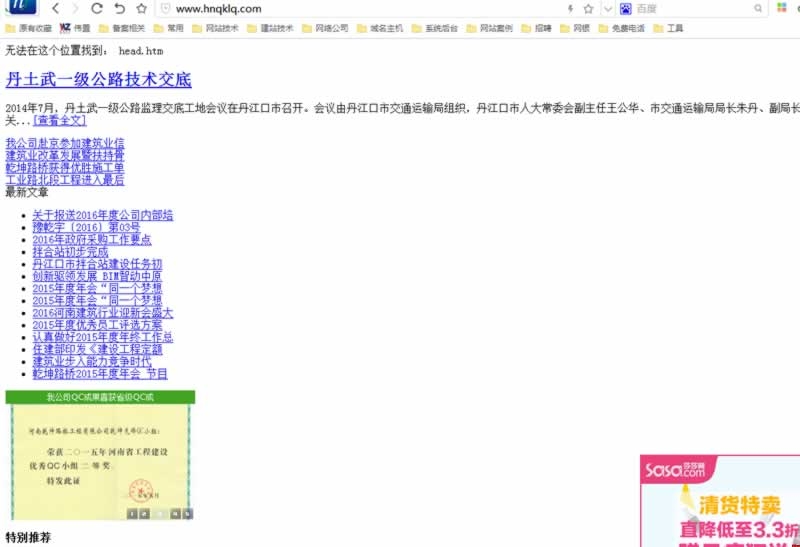Image resolution: width=800 pixels, height=547 pixels.
Task: Open the 域名主机 bookmark folder
Action: point(379,28)
